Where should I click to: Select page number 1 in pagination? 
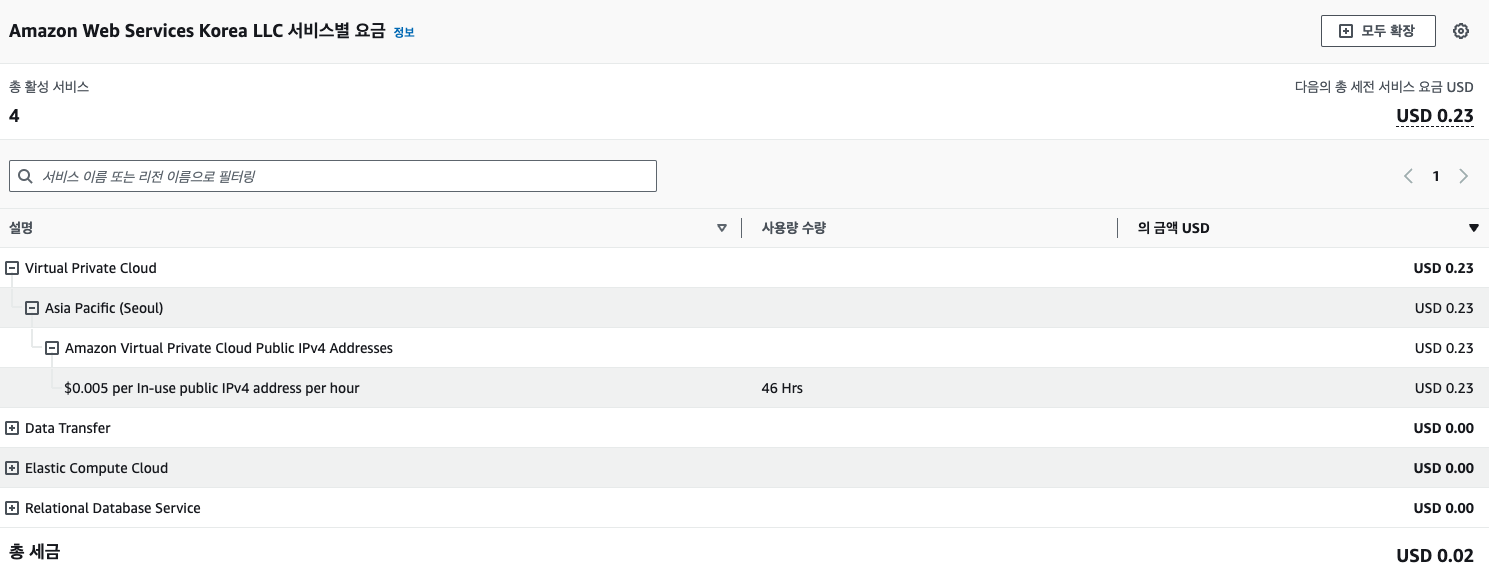(1436, 176)
